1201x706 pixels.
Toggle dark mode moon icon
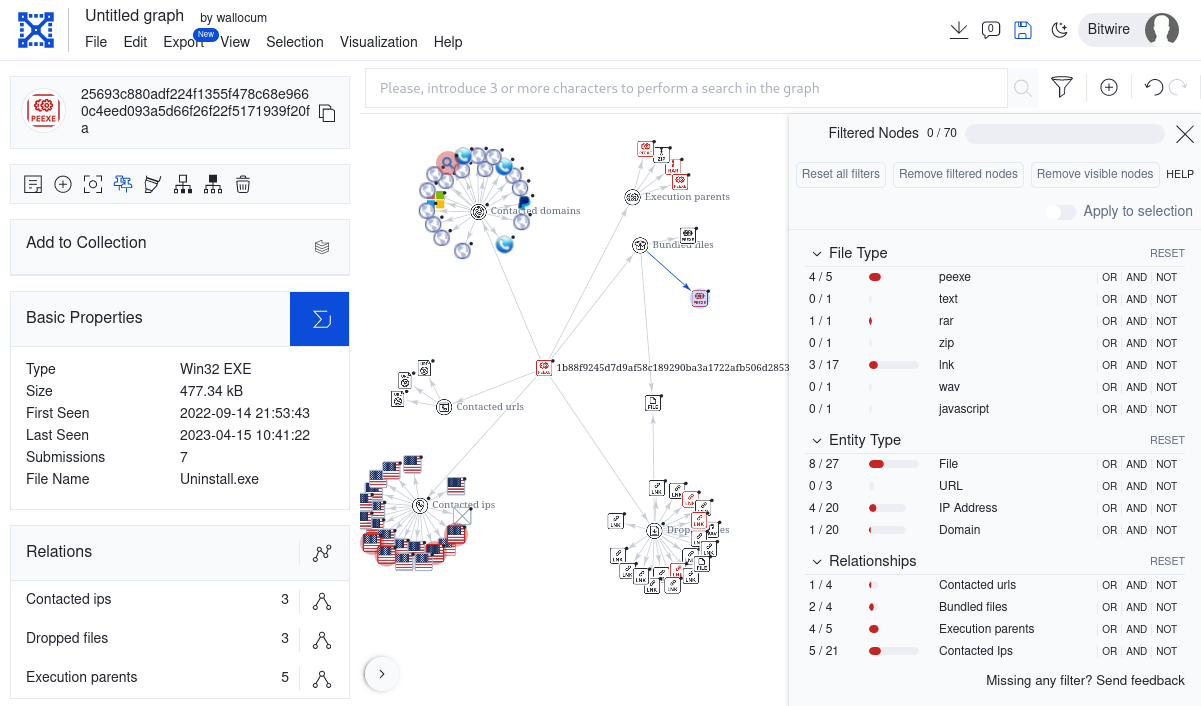coord(1060,30)
